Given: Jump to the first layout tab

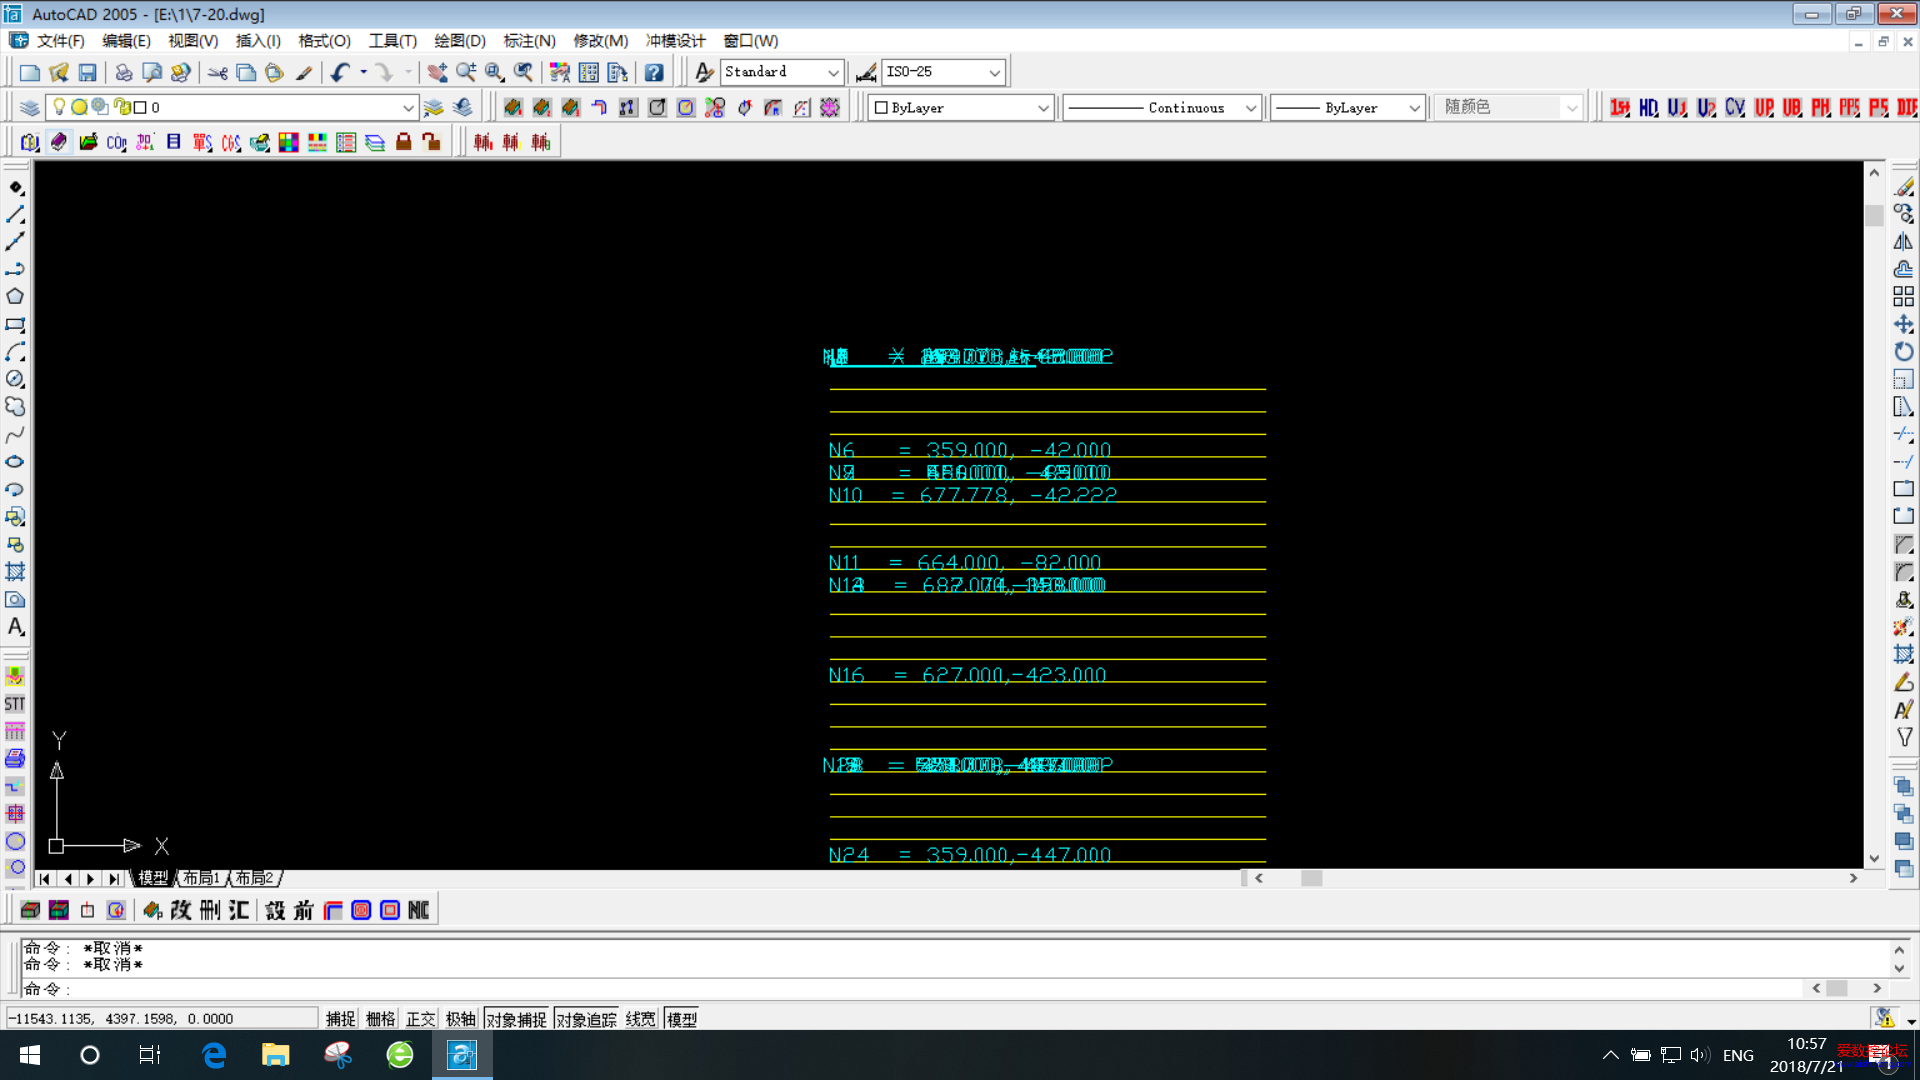Looking at the screenshot, I should click(x=44, y=878).
